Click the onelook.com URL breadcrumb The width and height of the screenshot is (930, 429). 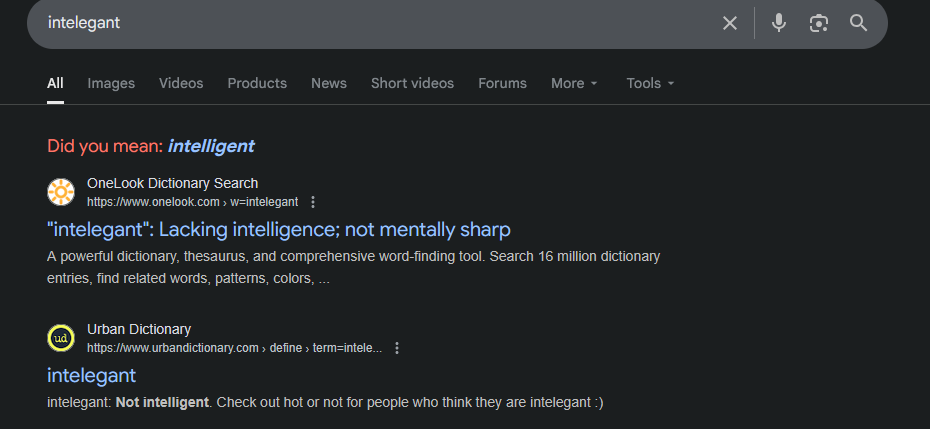point(192,202)
